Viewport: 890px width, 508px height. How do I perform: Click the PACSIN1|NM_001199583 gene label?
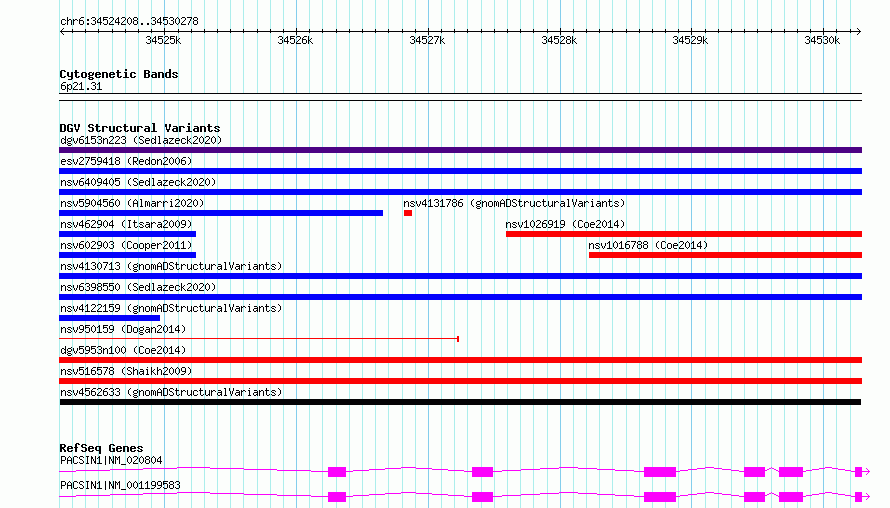click(120, 485)
